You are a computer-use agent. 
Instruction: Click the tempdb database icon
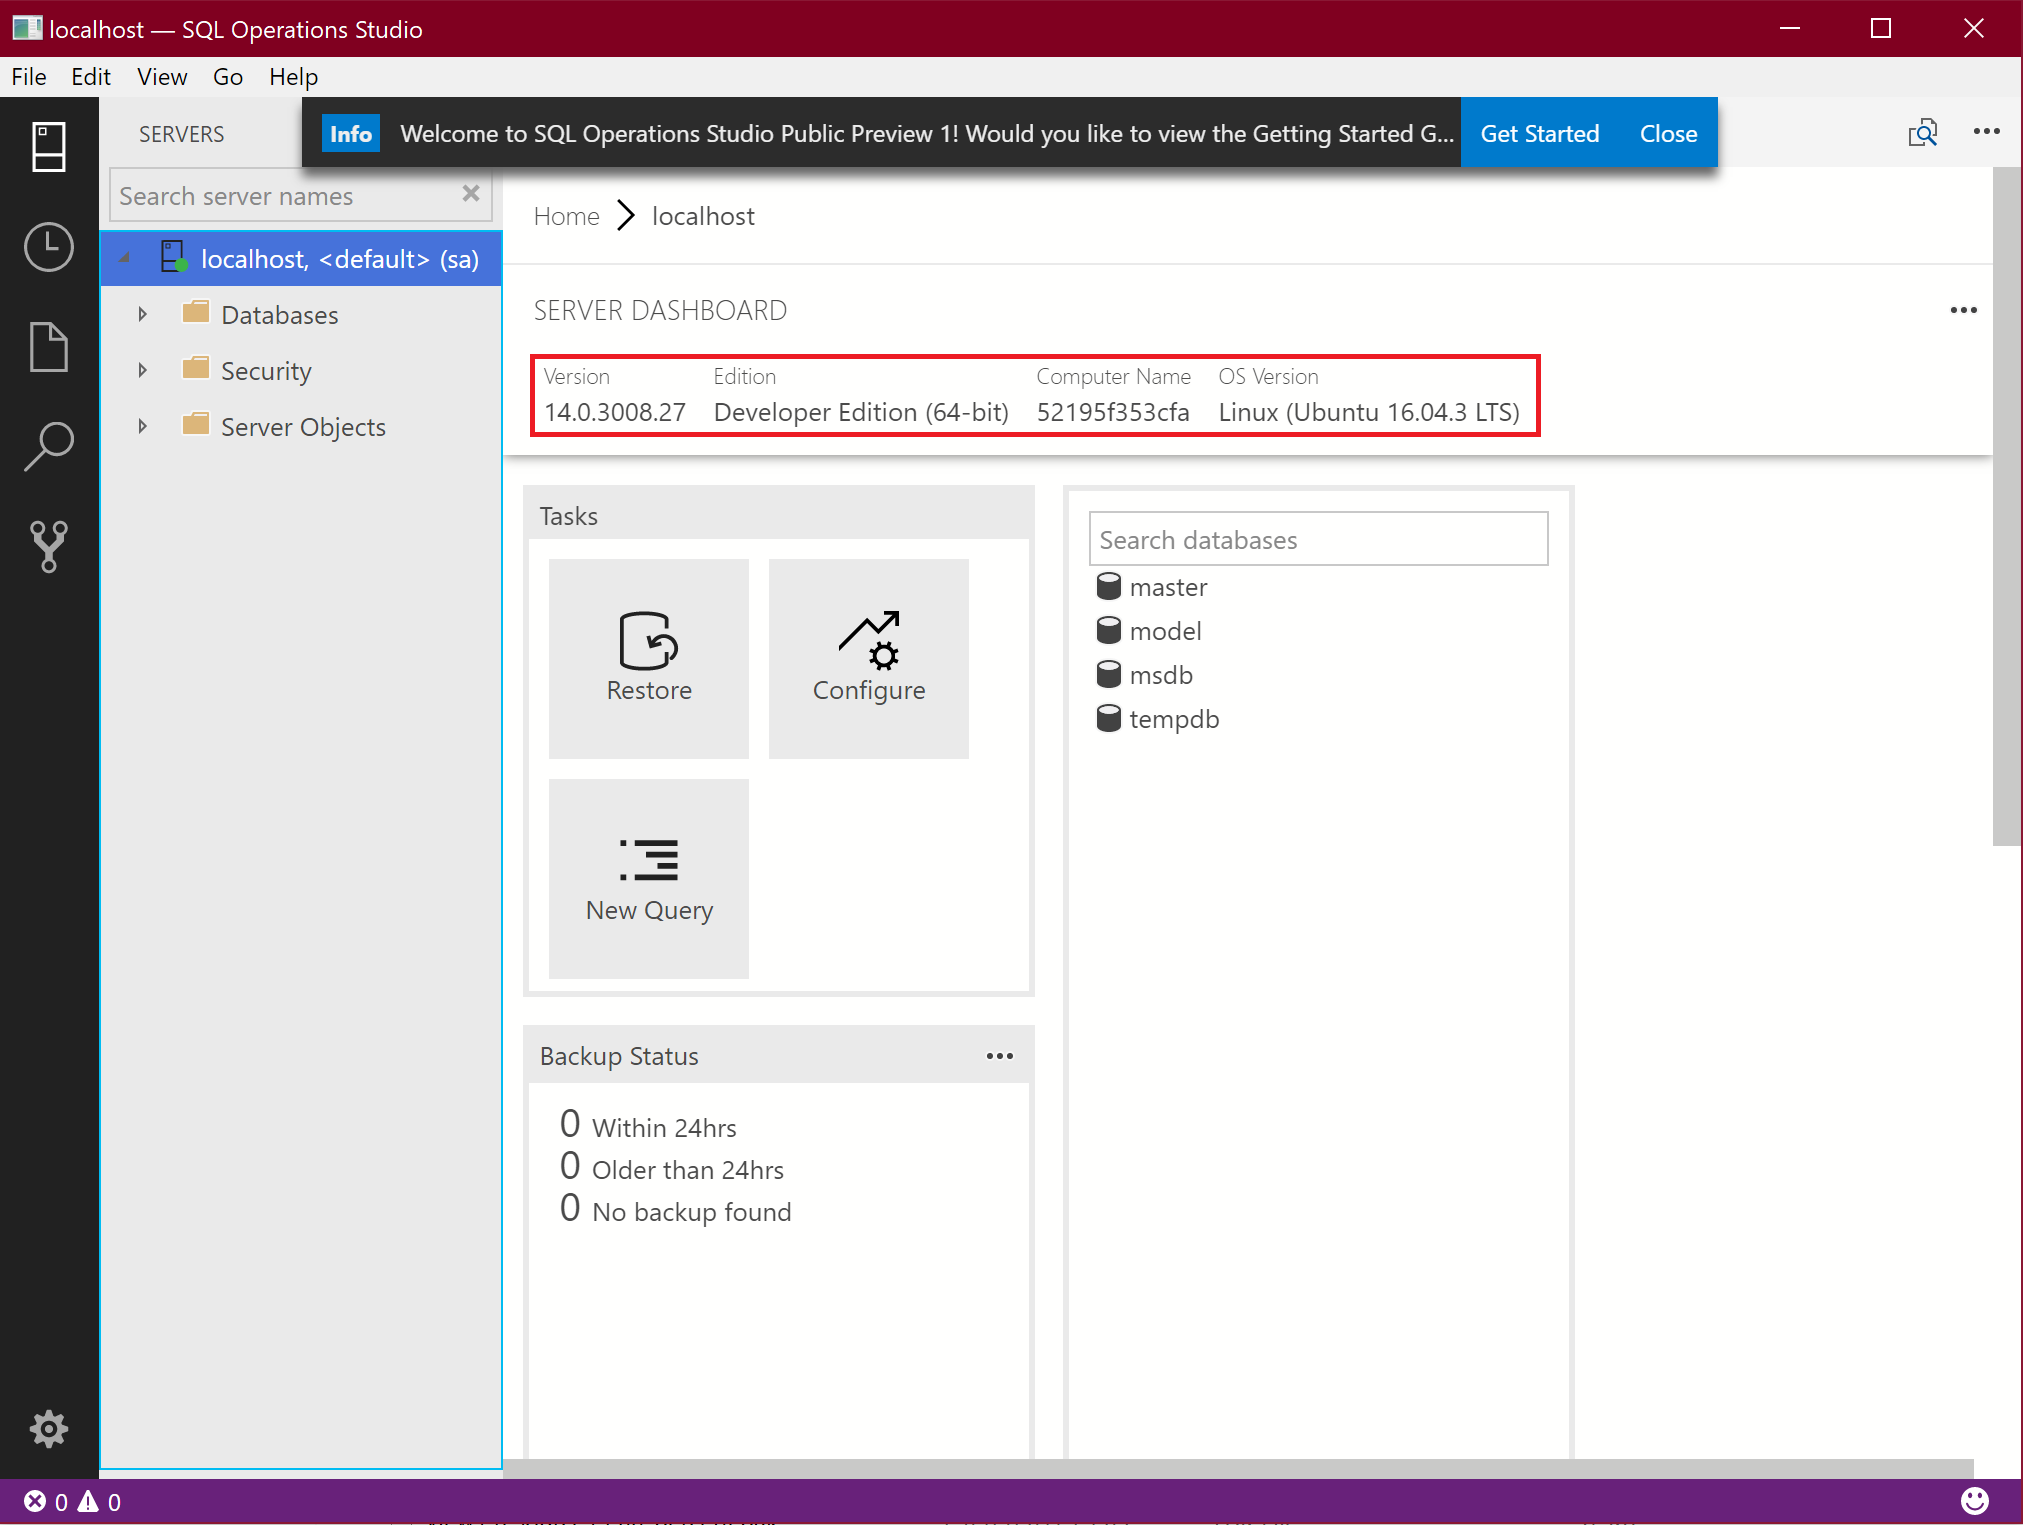coord(1109,719)
